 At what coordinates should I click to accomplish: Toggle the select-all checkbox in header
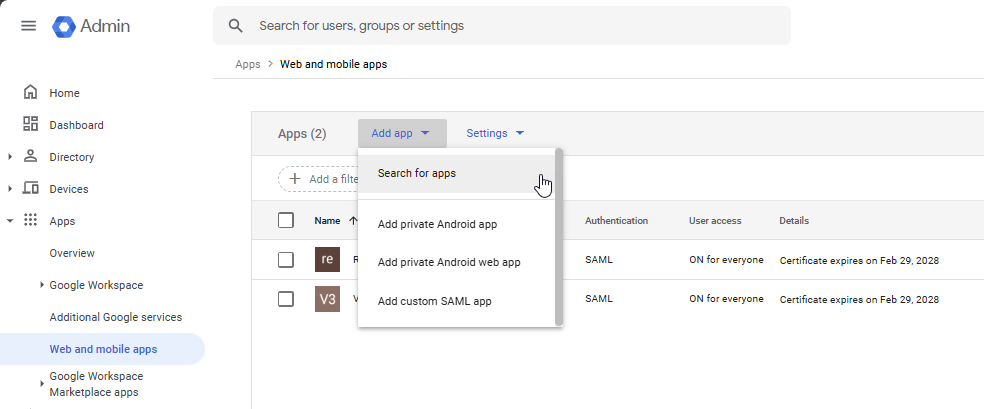point(286,220)
